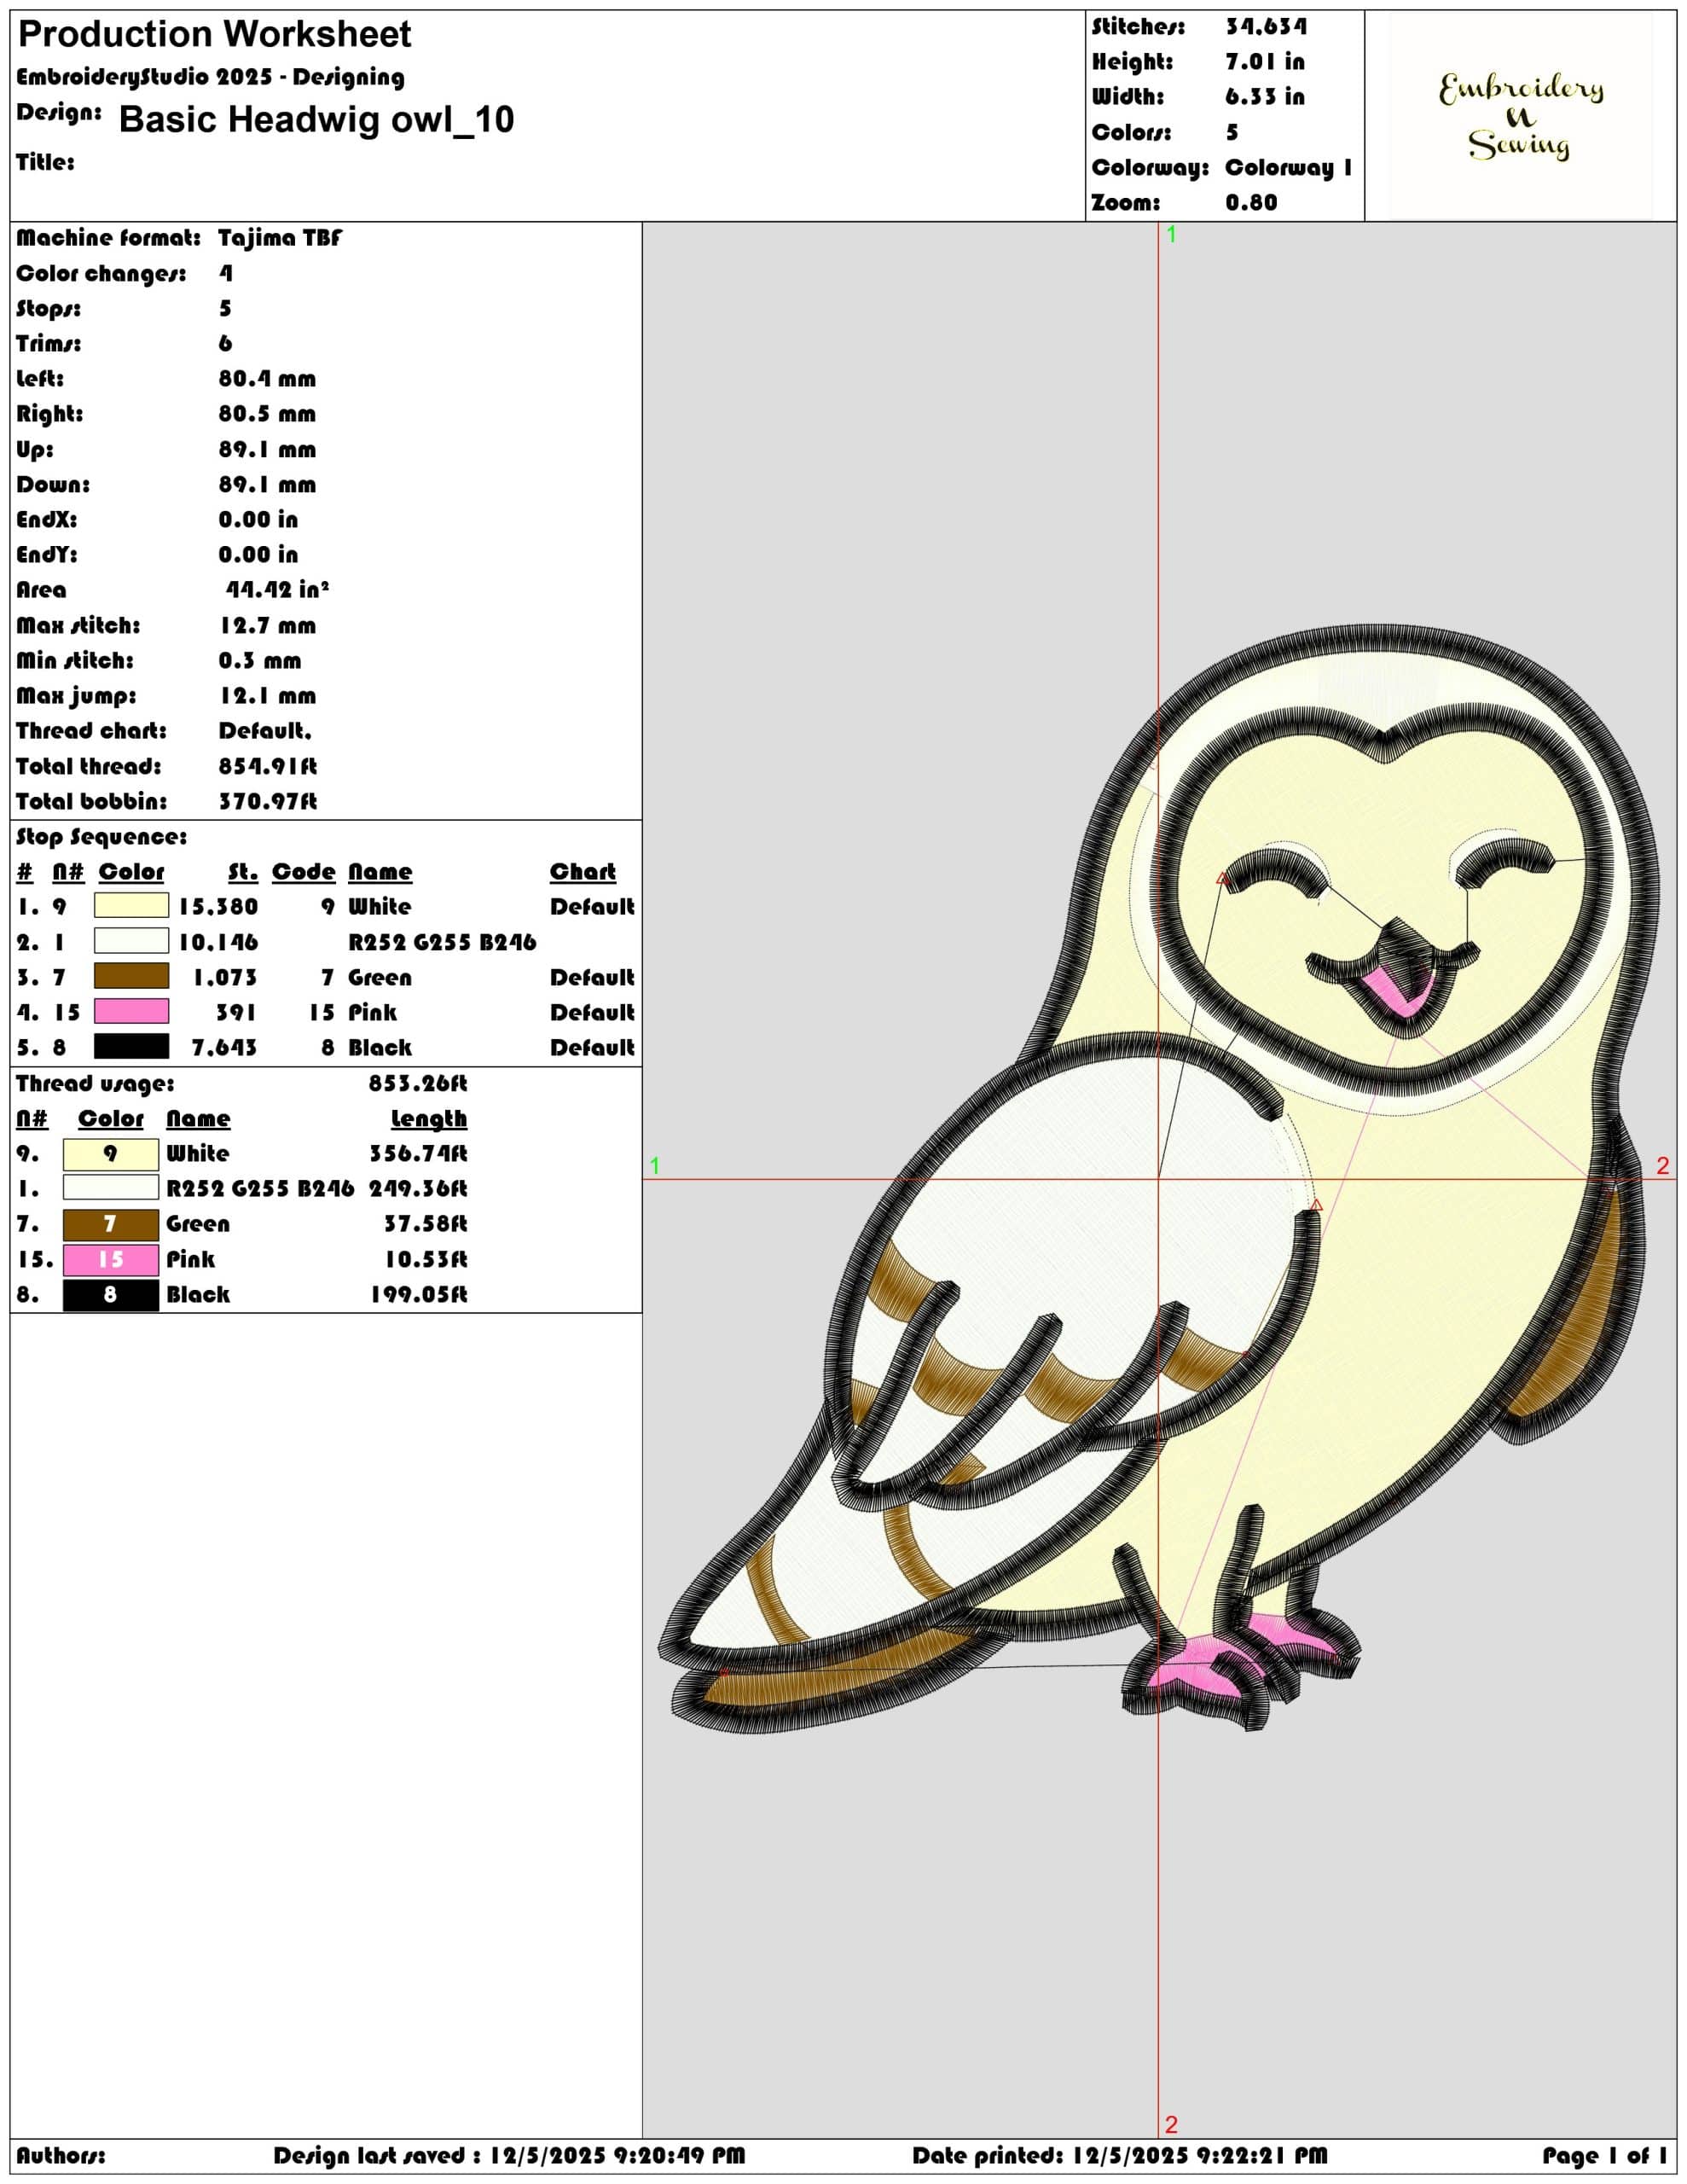Click the Min stitch value 0.3 mm
This screenshot has width=1687, height=2184.
pos(260,661)
